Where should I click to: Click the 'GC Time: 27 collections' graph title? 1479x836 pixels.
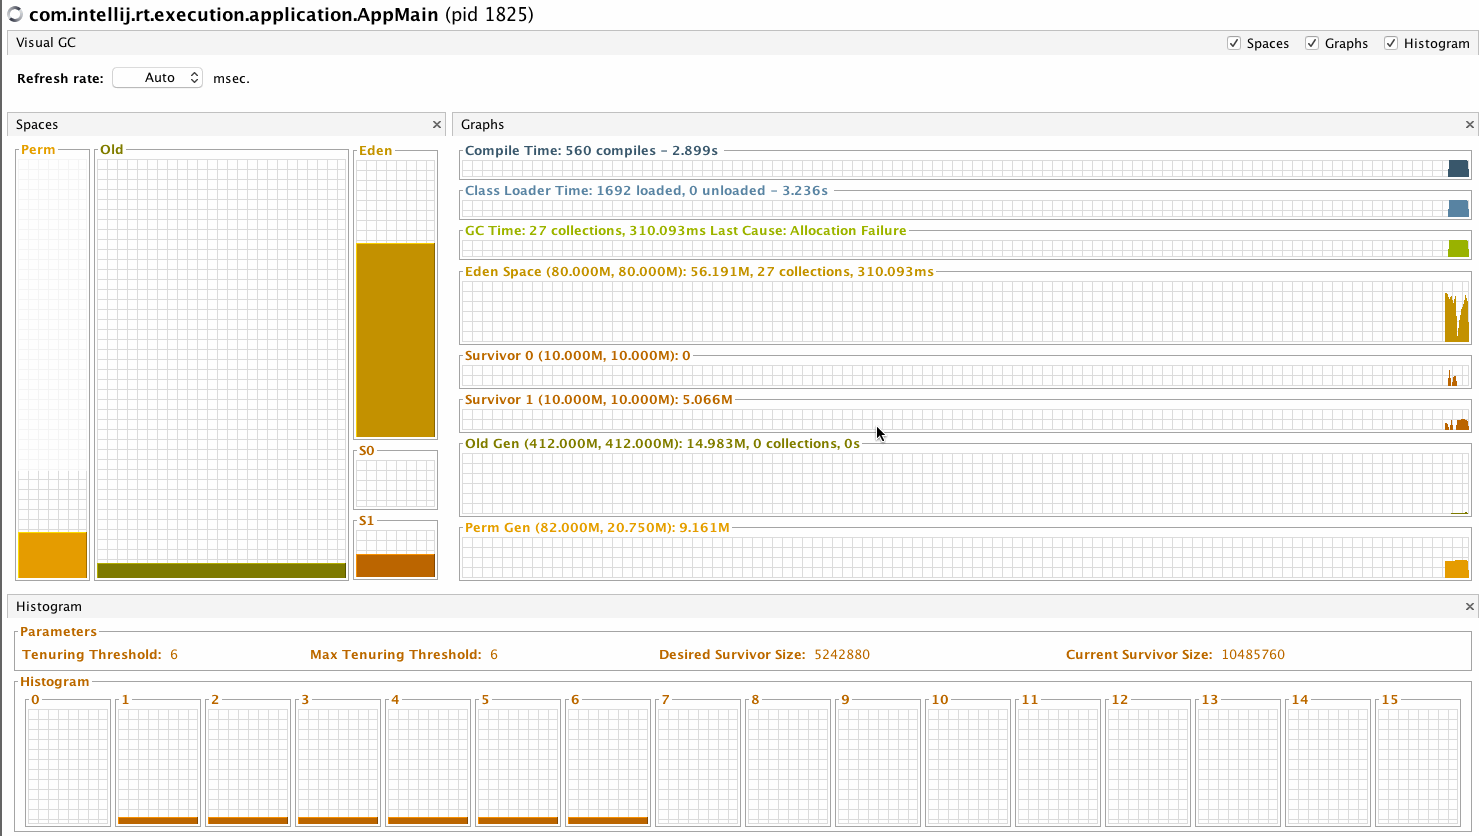tap(686, 231)
